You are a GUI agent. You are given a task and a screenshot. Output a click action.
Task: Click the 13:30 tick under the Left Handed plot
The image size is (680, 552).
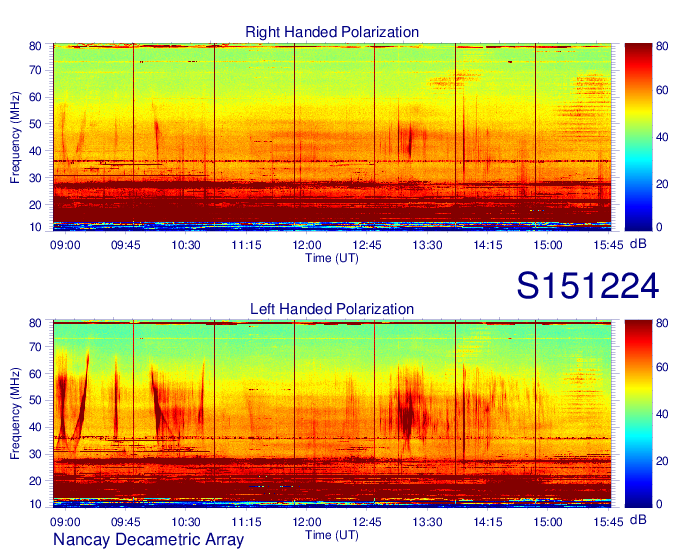(427, 522)
